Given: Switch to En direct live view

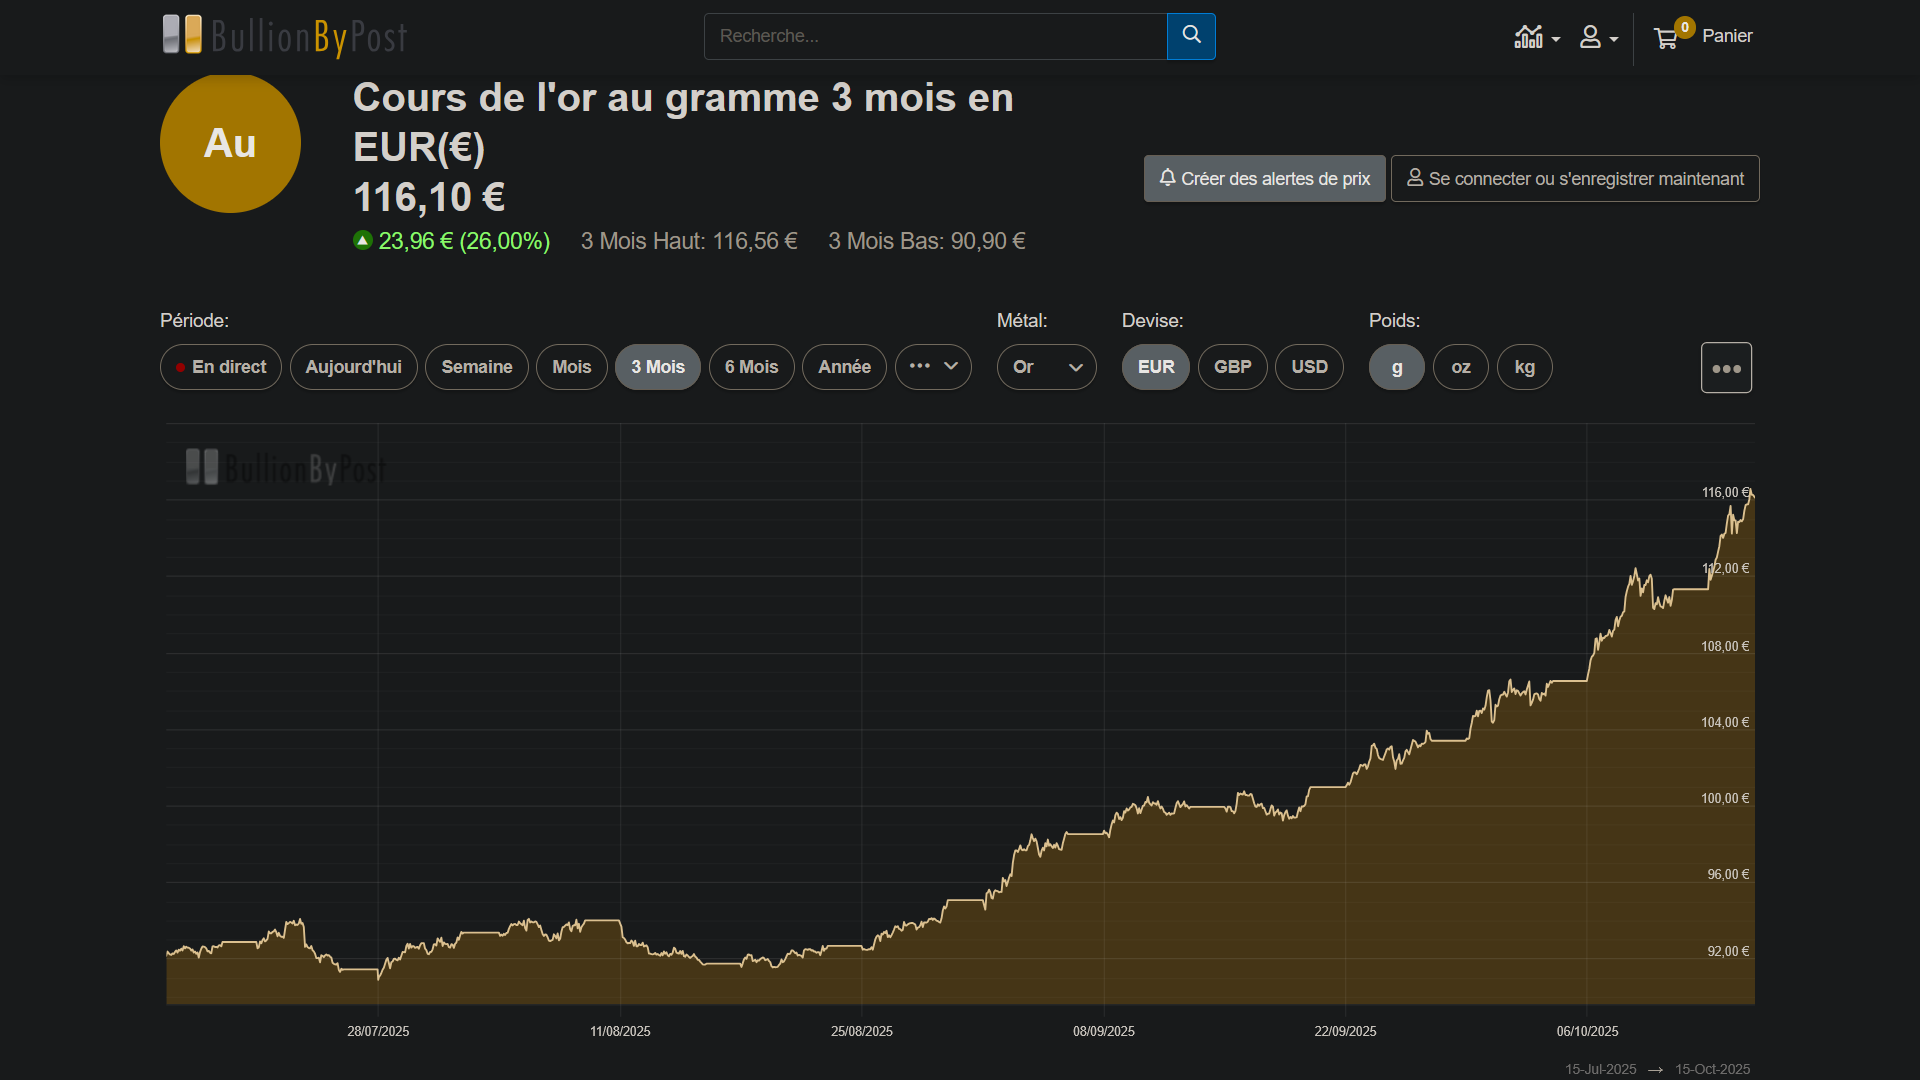Looking at the screenshot, I should pyautogui.click(x=221, y=367).
